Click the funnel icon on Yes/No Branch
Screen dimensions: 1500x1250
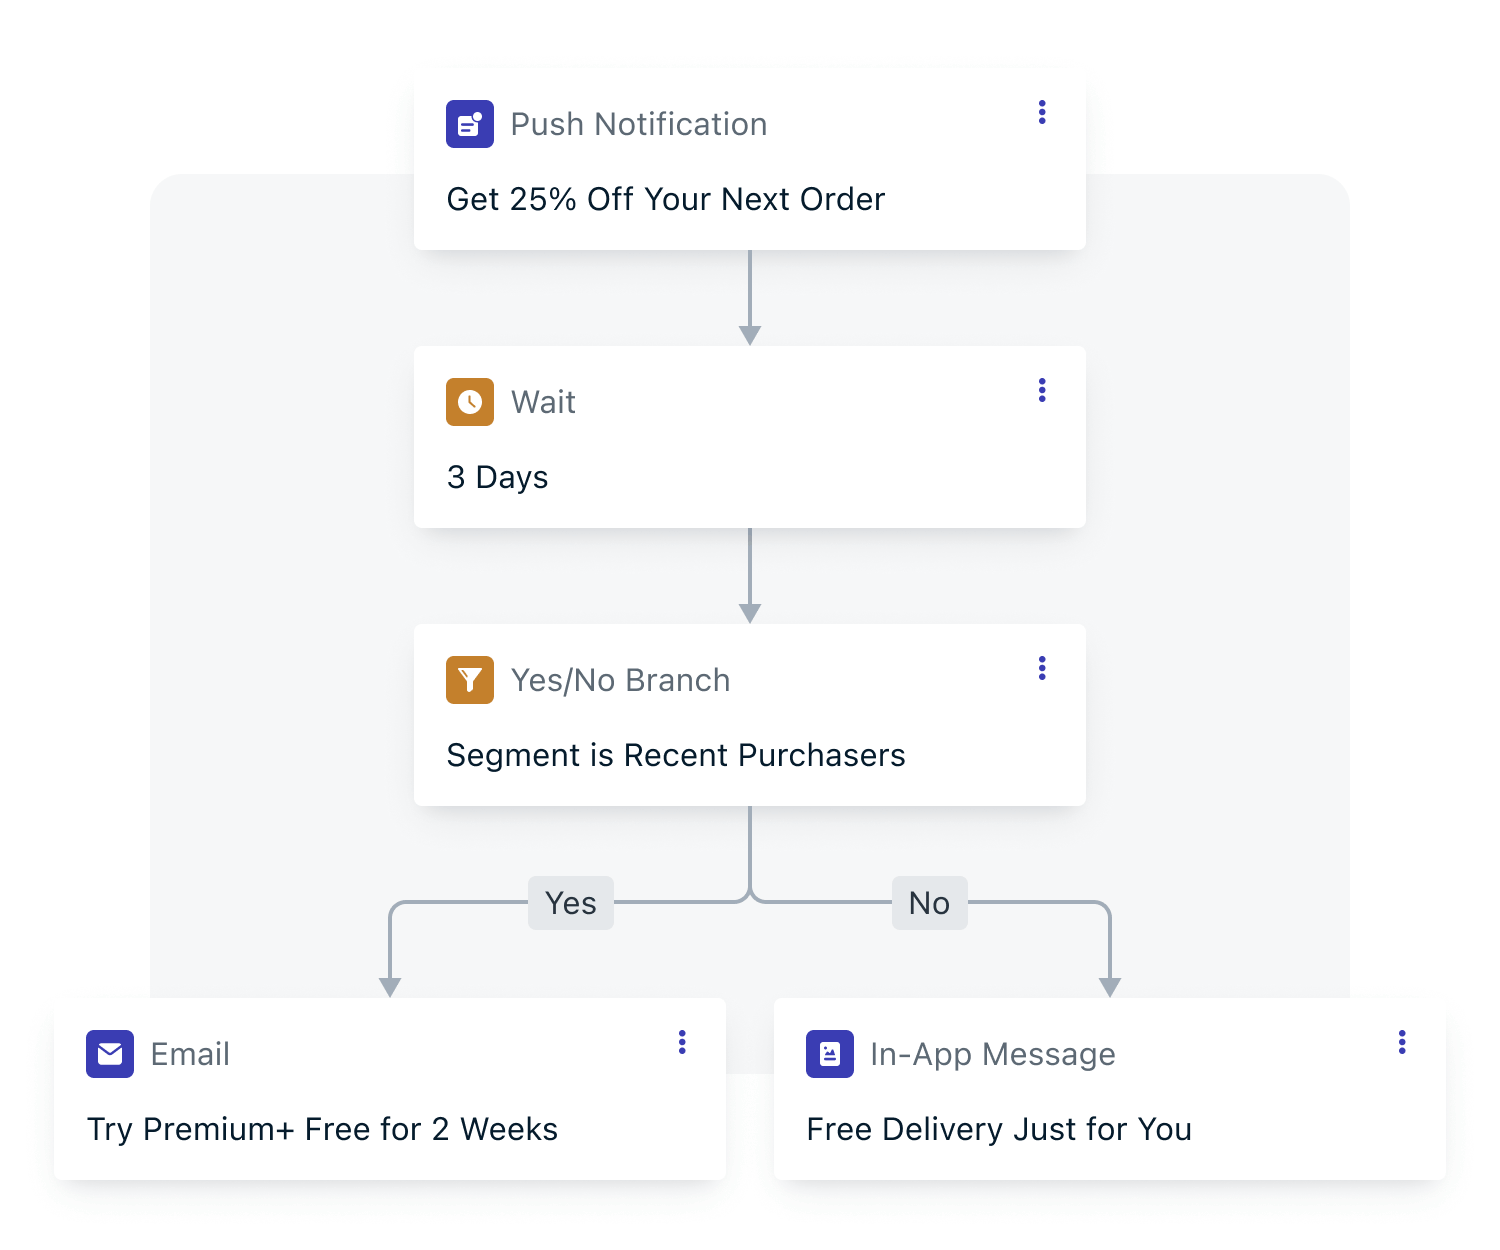tap(470, 679)
